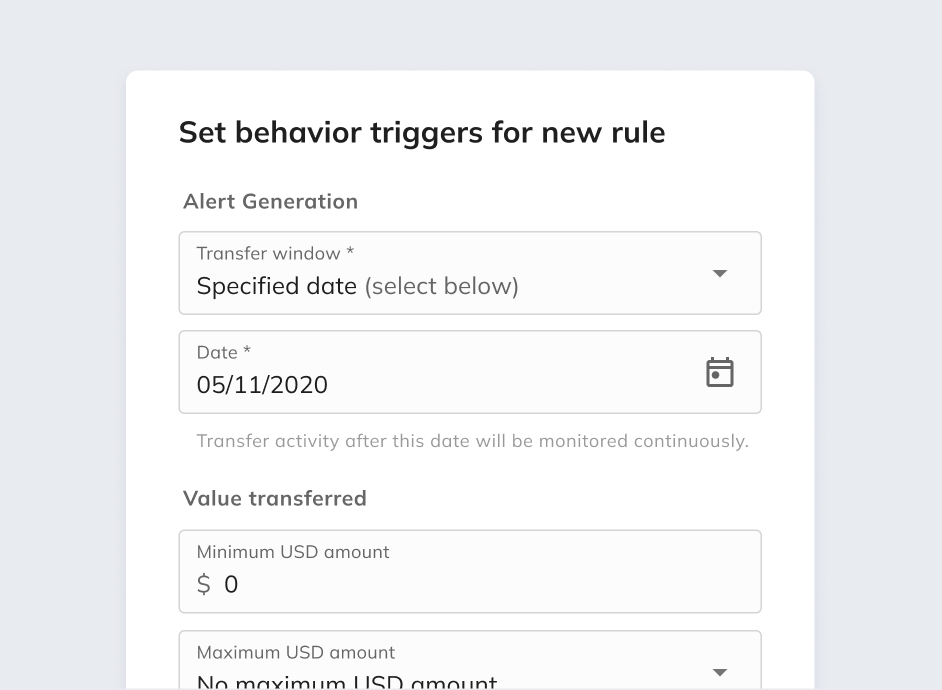Focus the Minimum USD amount value 0
Viewport: 942px width, 690px height.
[x=231, y=585]
